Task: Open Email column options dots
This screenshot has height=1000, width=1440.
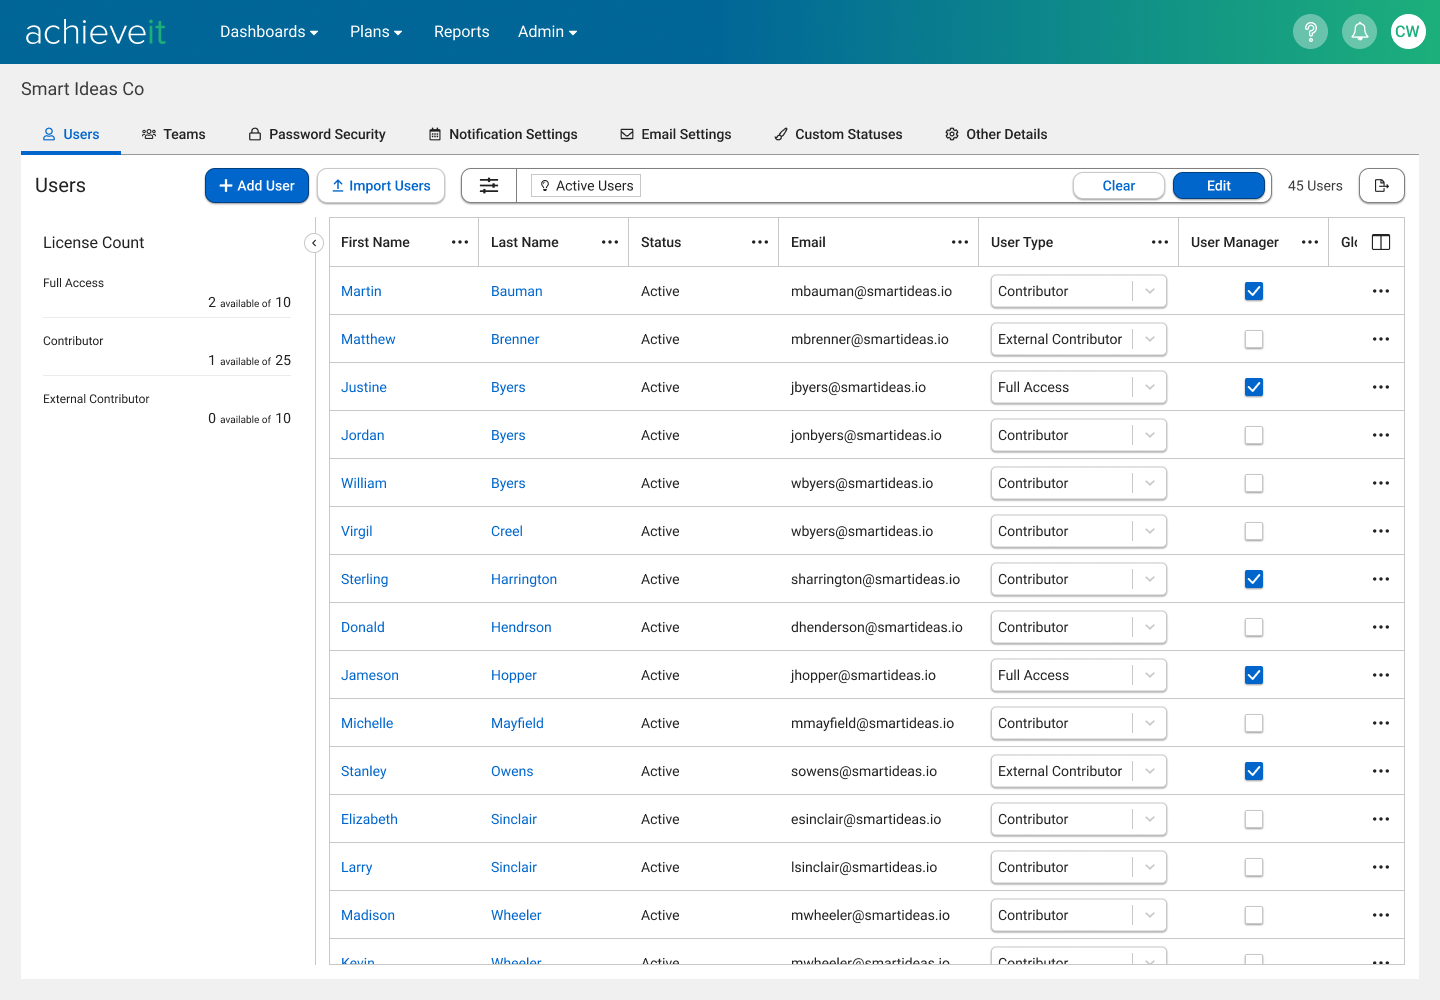Action: (x=960, y=242)
